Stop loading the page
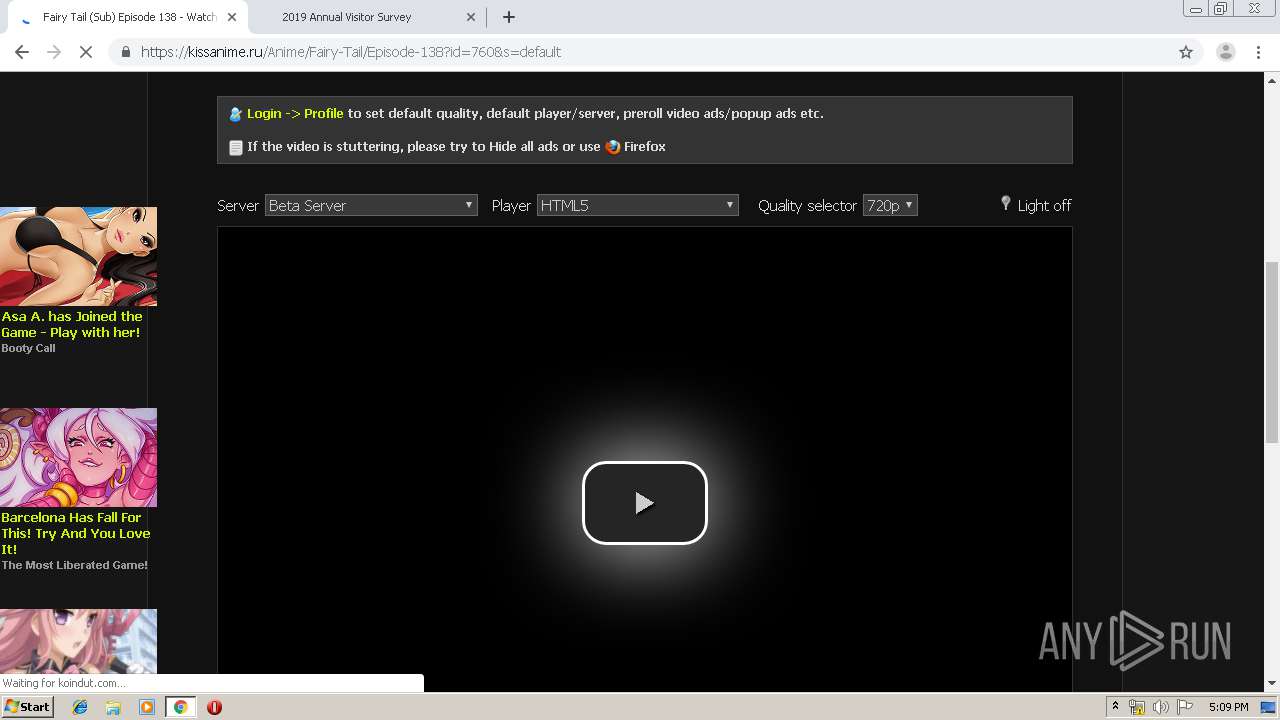1280x720 pixels. pyautogui.click(x=86, y=52)
